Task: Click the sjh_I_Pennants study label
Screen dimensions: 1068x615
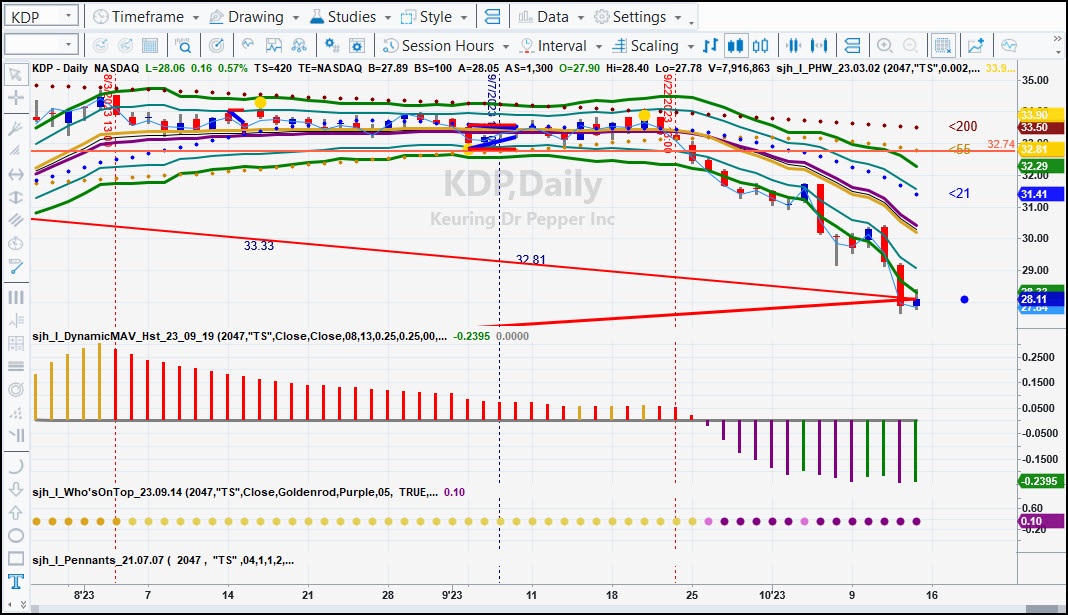Action: (163, 560)
